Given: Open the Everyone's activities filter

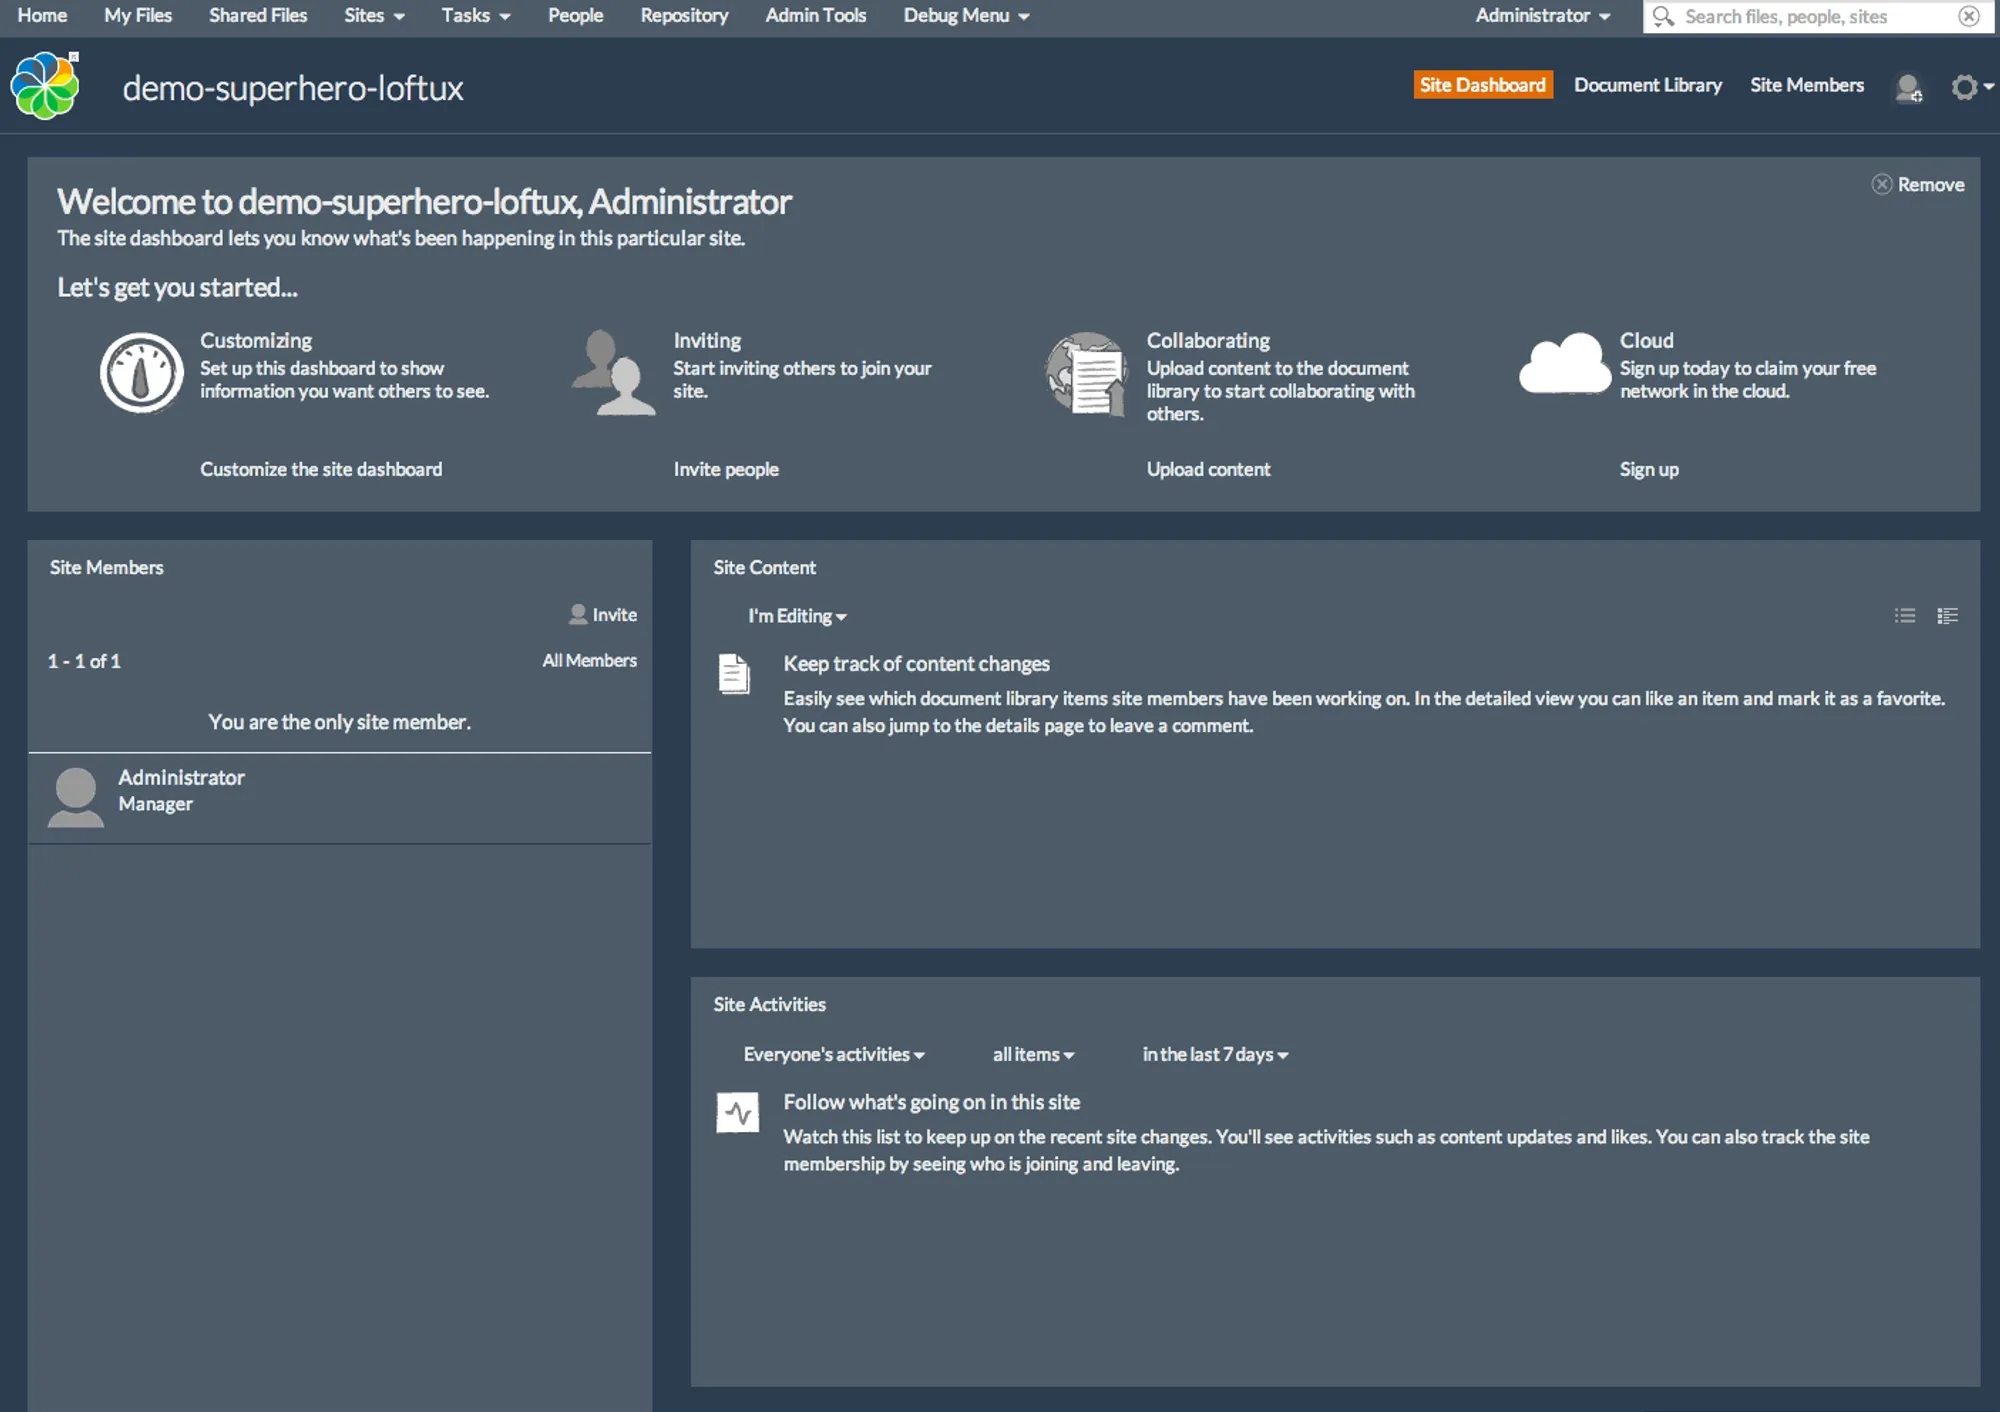Looking at the screenshot, I should tap(833, 1054).
